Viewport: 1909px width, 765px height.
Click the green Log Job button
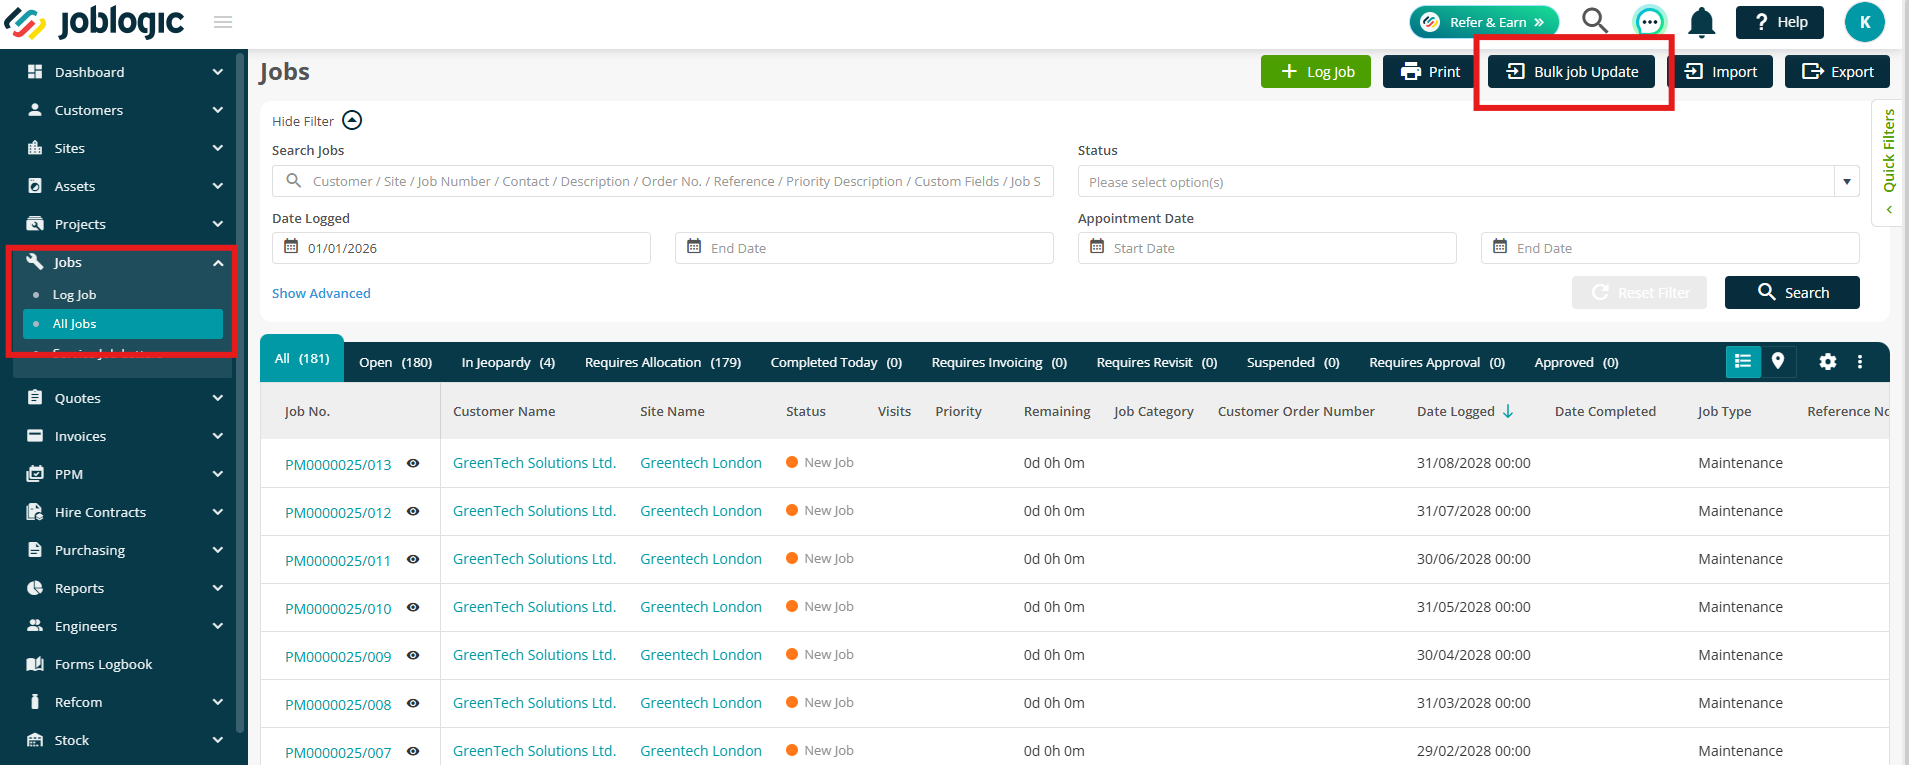pos(1316,72)
